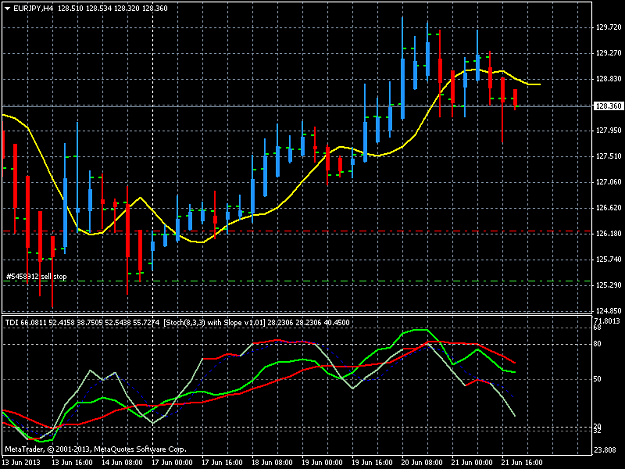625x469 pixels.
Task: Click the 19 Jun 00:00 time label
Action: coord(322,463)
